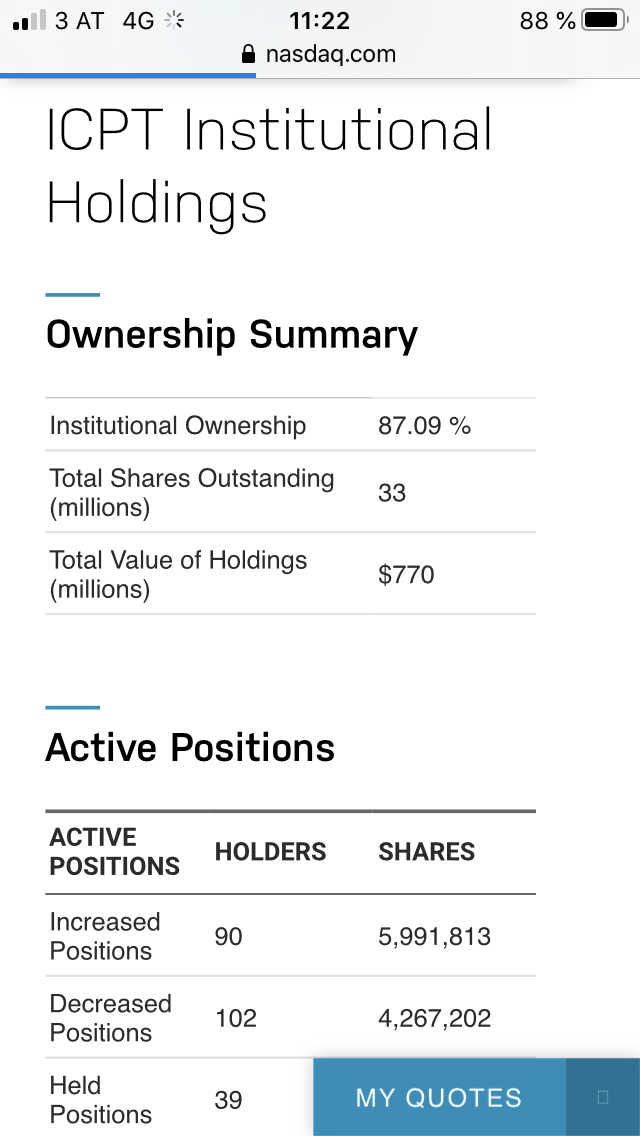The width and height of the screenshot is (640, 1136).
Task: Tap the Ownership Summary heading
Action: pos(232,335)
